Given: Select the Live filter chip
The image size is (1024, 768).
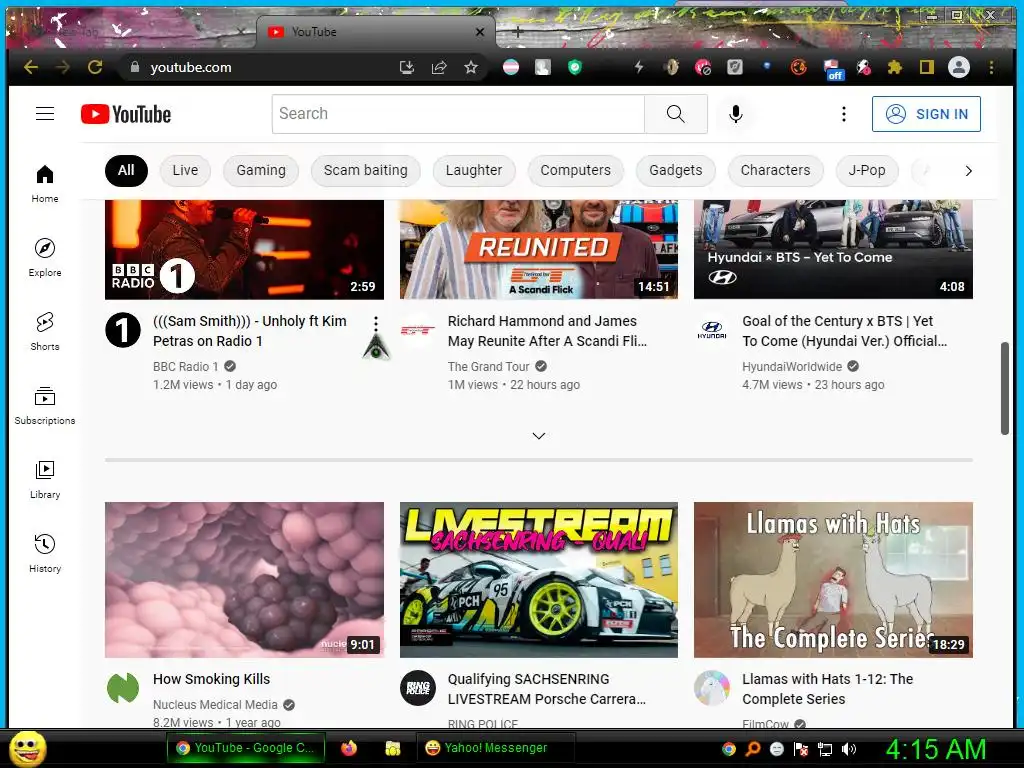Looking at the screenshot, I should 185,170.
